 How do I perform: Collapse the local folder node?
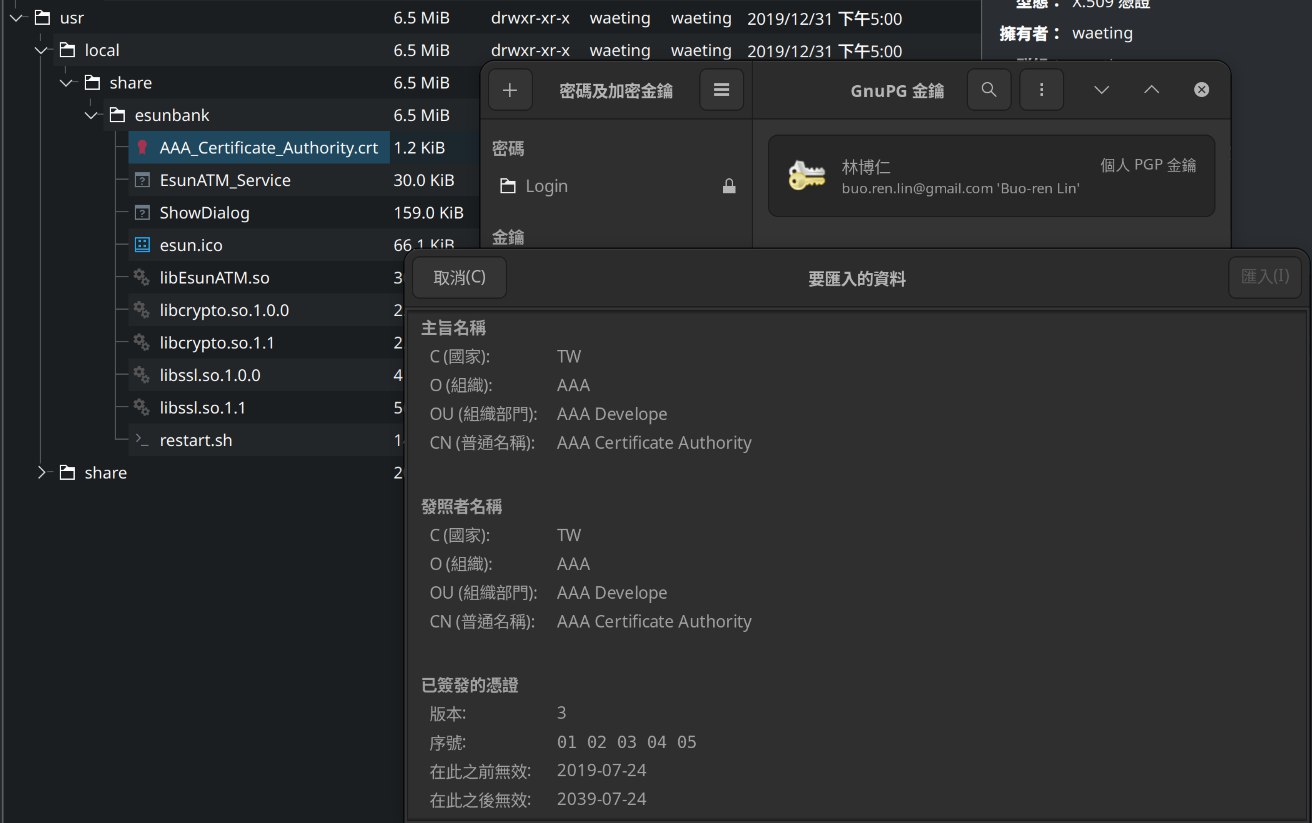click(x=42, y=50)
